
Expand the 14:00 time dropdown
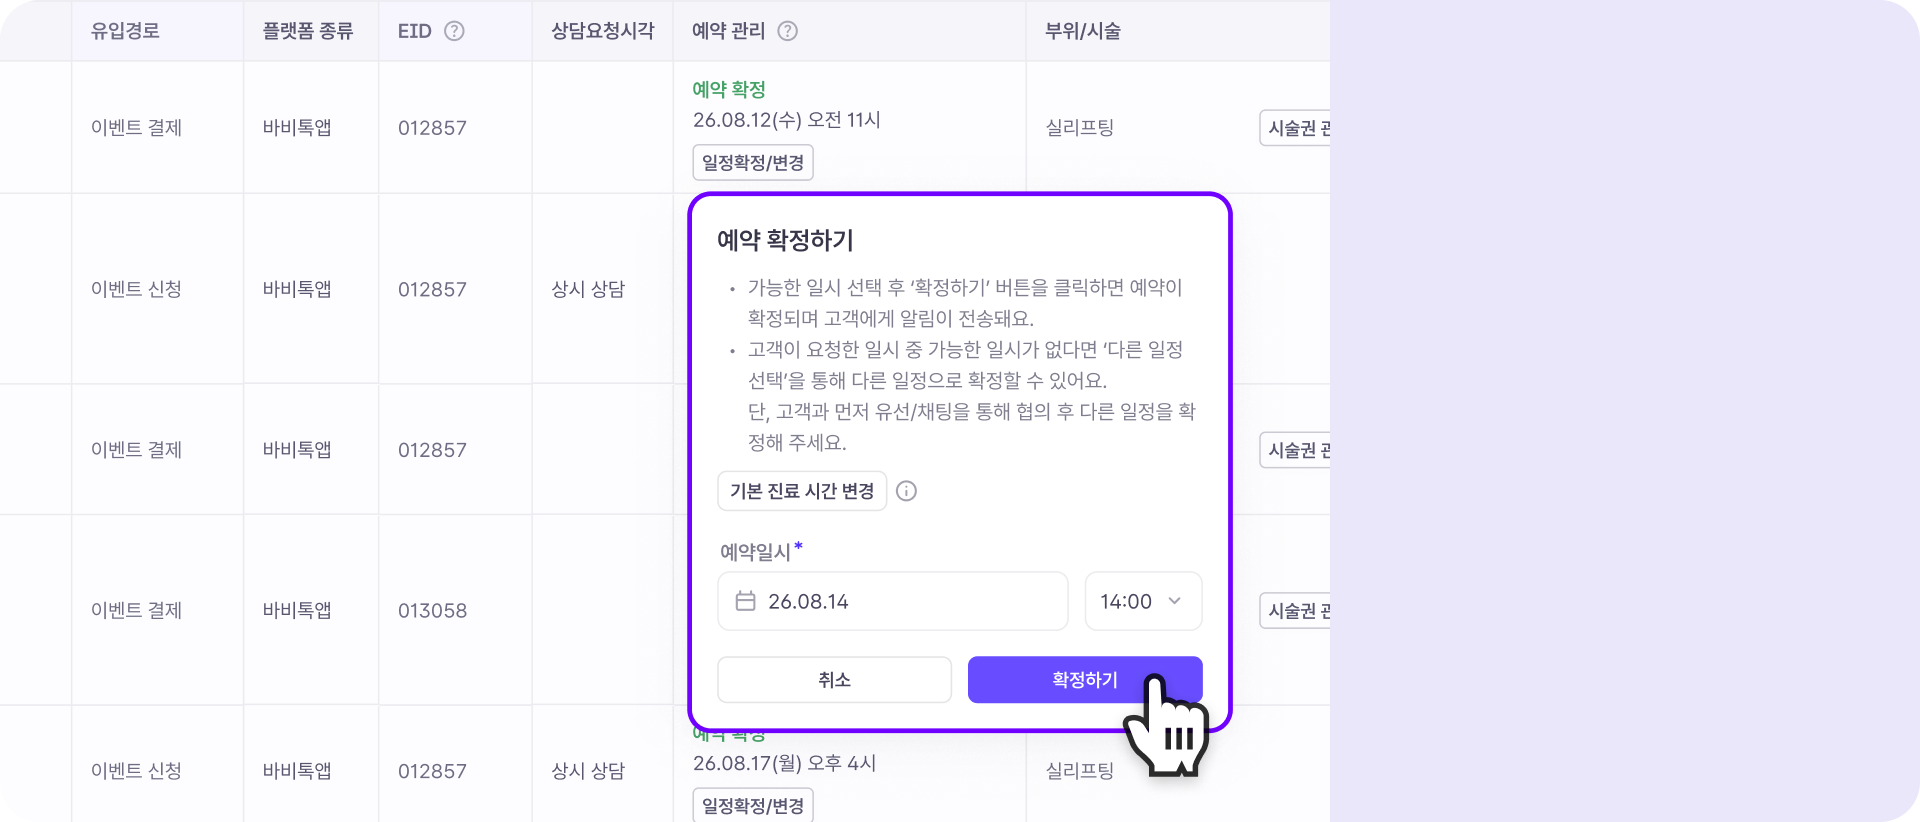[x=1143, y=601]
